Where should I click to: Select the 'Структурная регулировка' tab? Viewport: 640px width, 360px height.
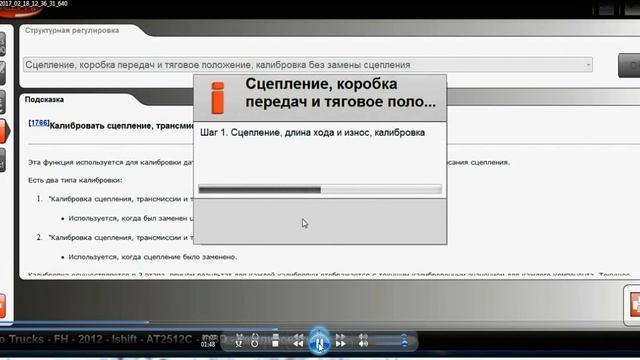click(72, 31)
